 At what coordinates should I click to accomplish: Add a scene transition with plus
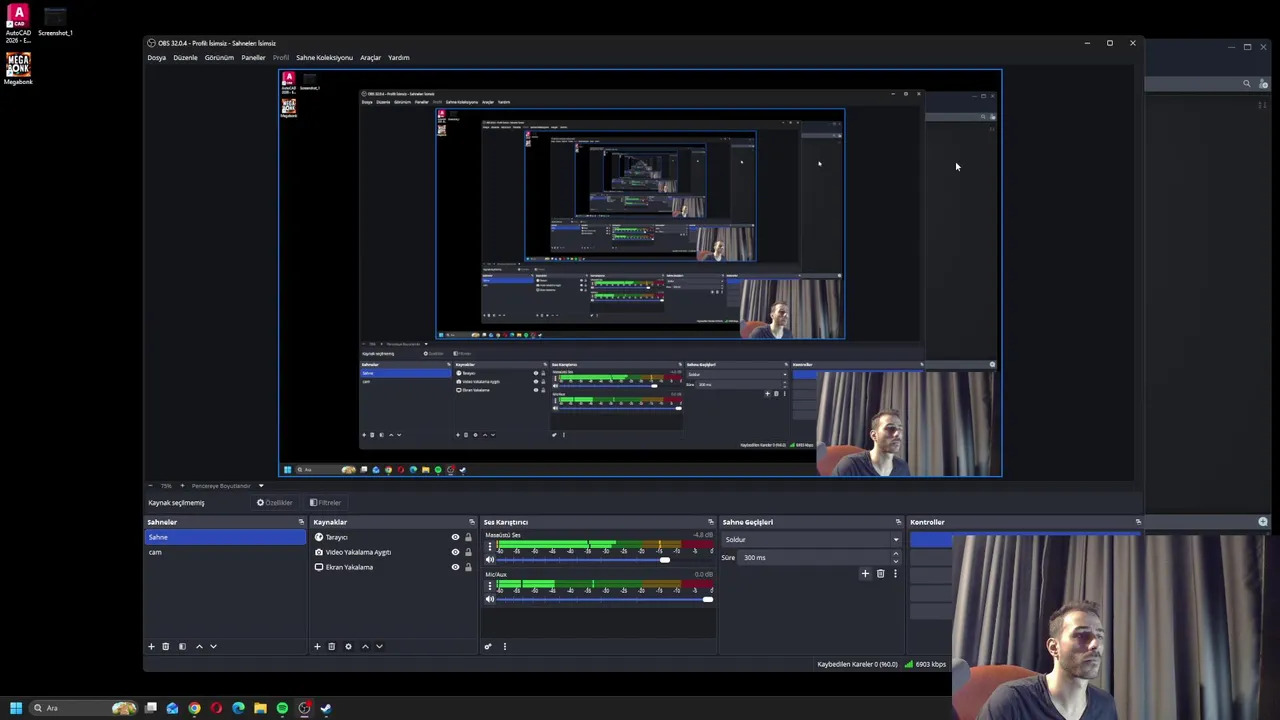(865, 574)
